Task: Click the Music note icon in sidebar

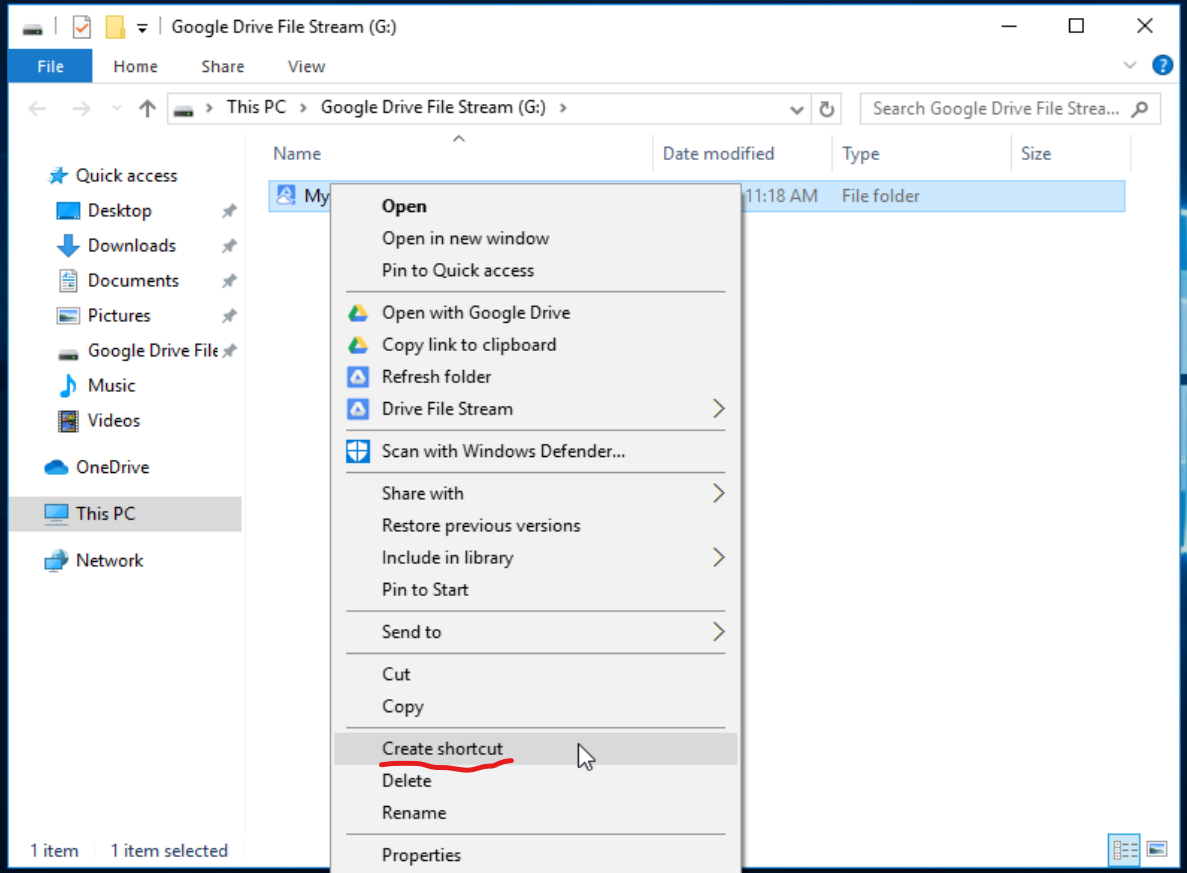Action: (68, 385)
